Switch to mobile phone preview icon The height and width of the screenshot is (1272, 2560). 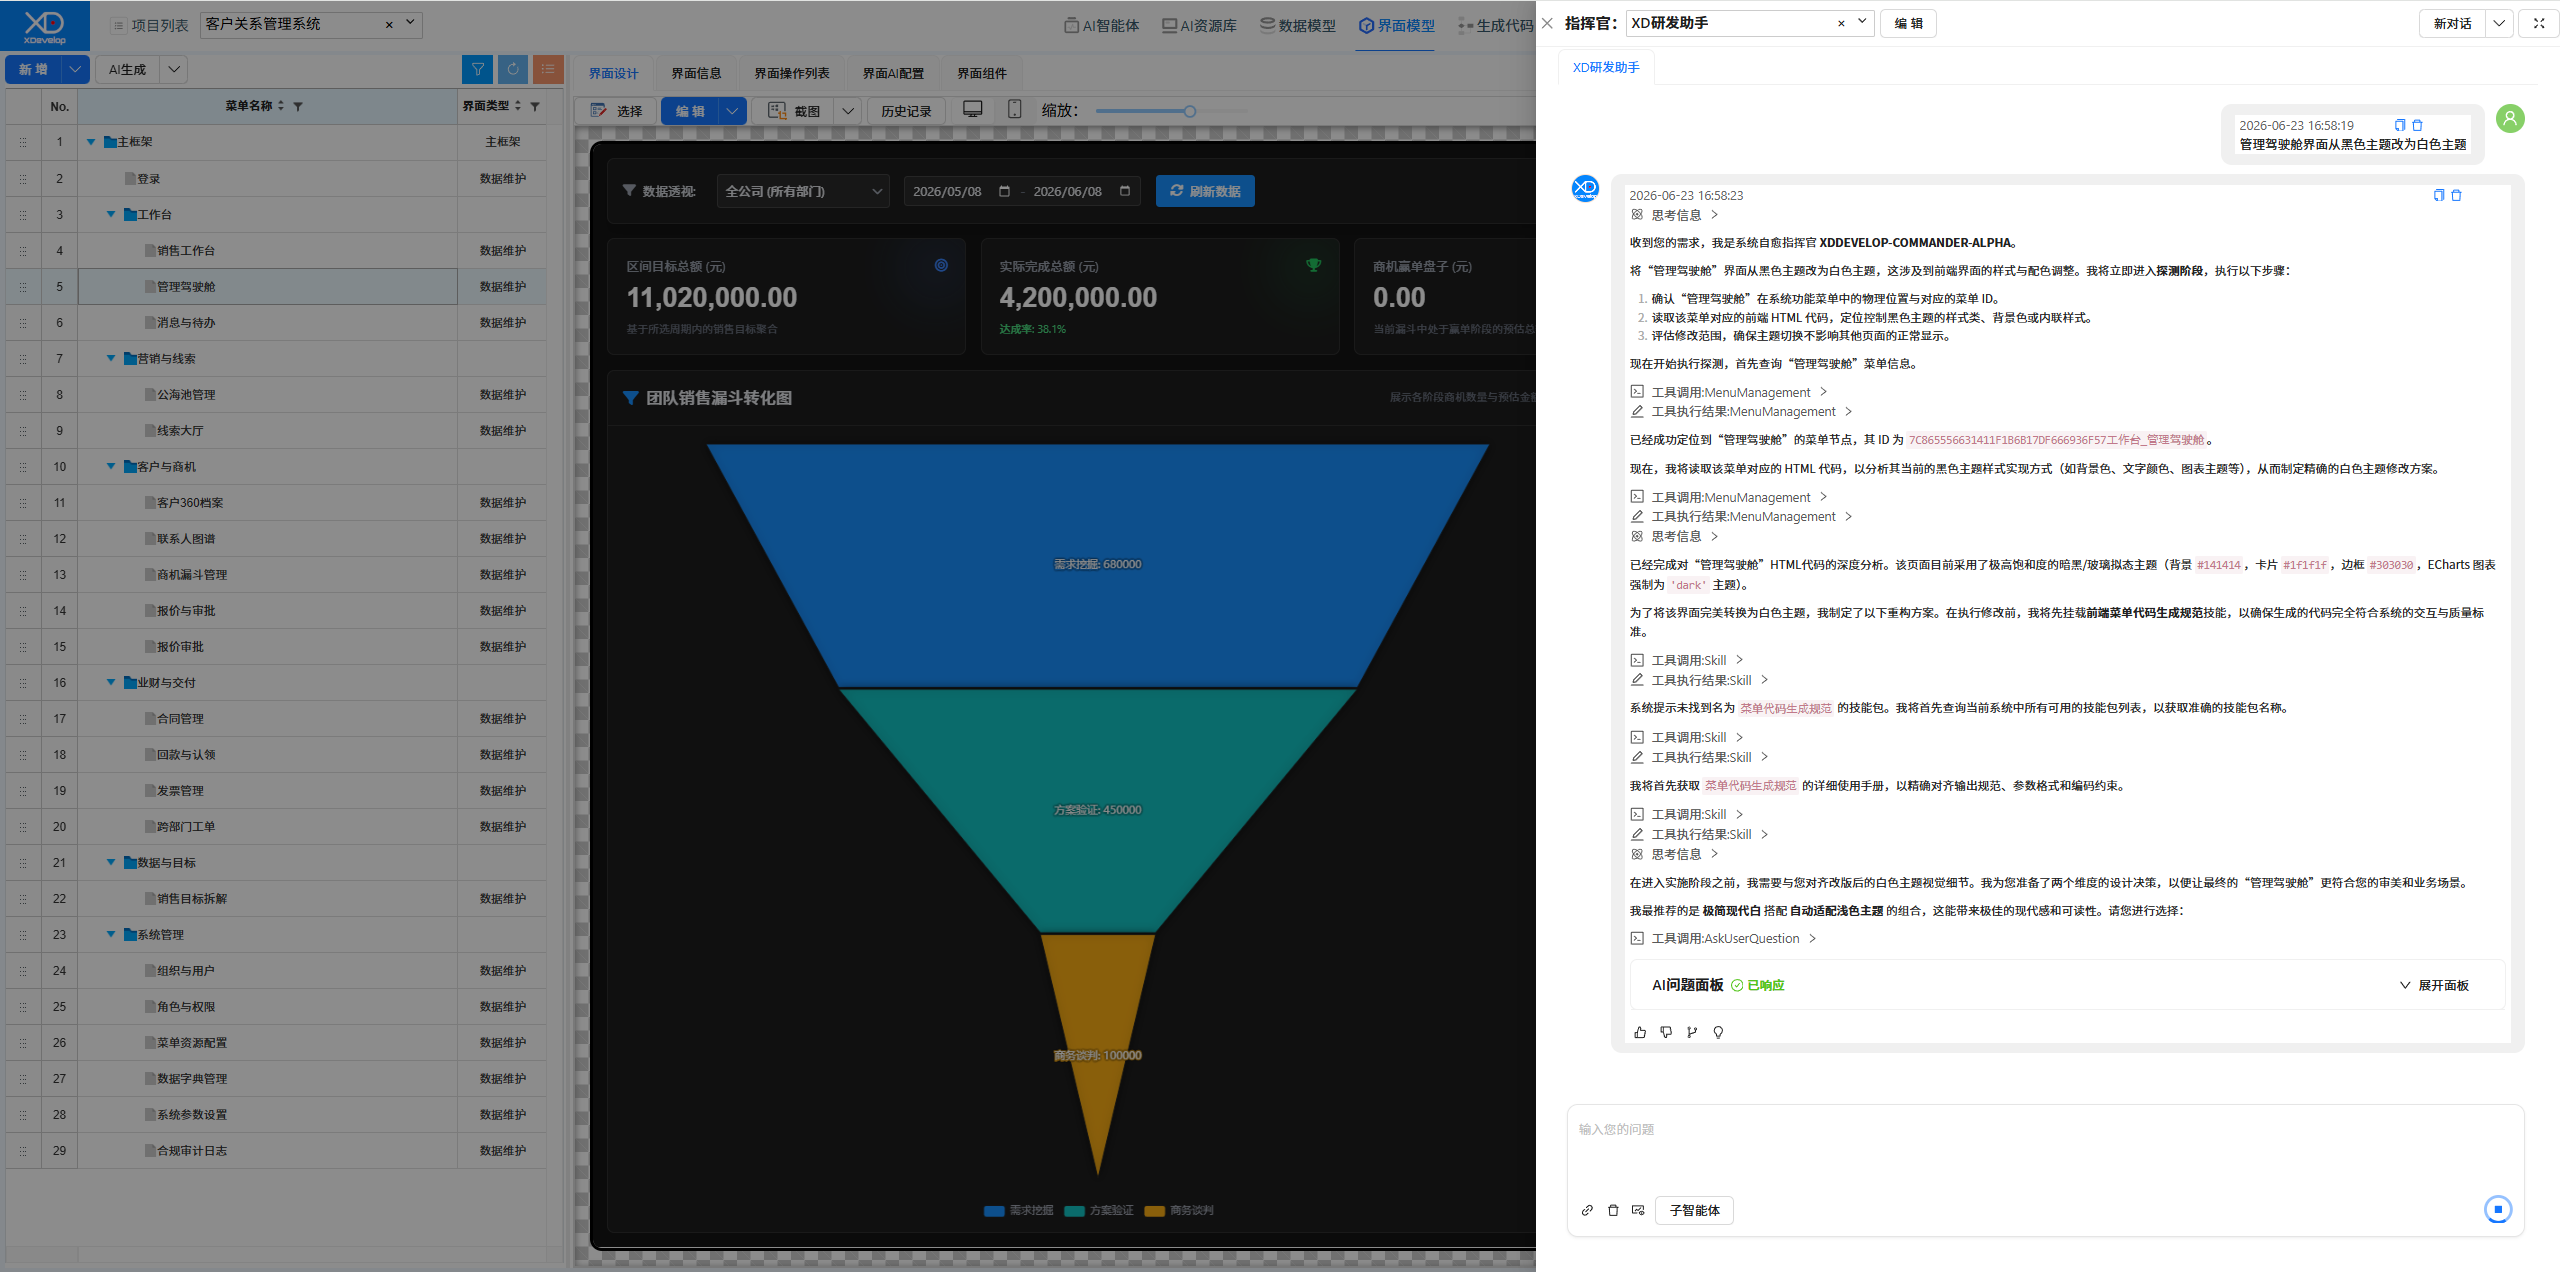coord(1014,109)
